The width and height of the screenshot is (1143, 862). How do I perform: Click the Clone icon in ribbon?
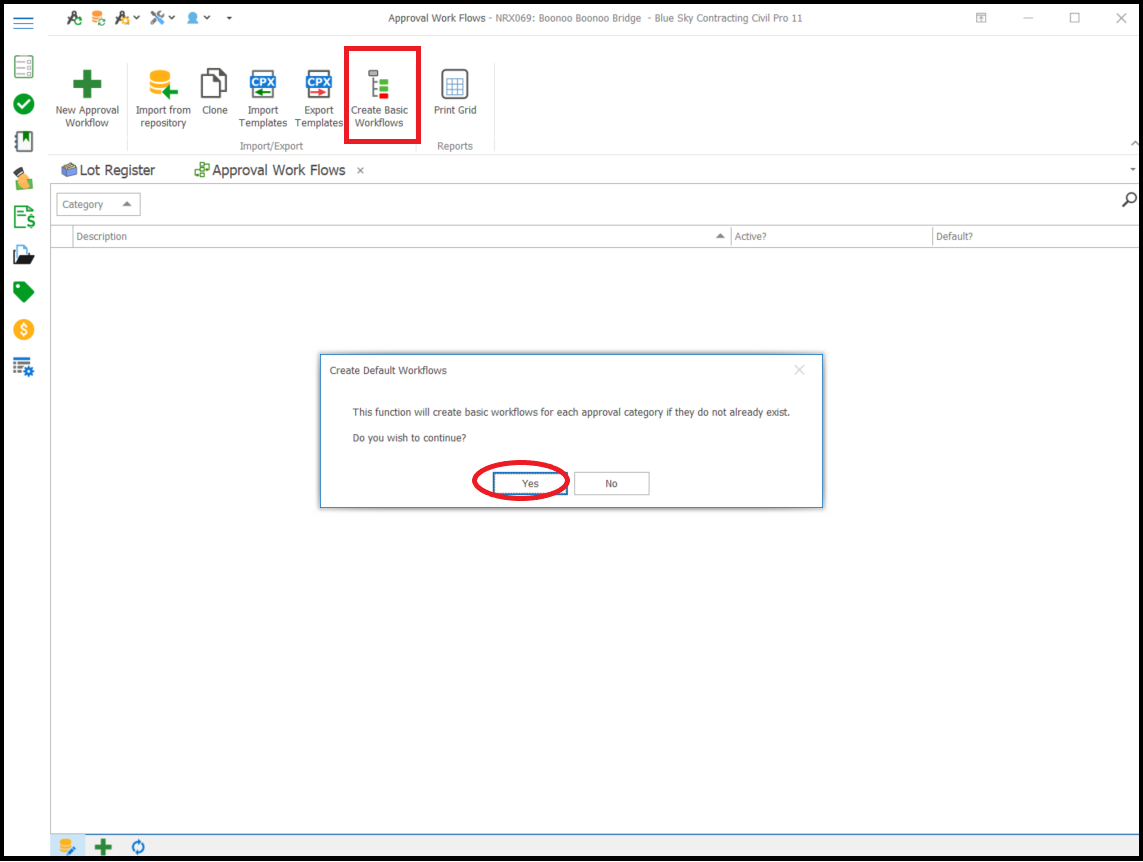(214, 86)
